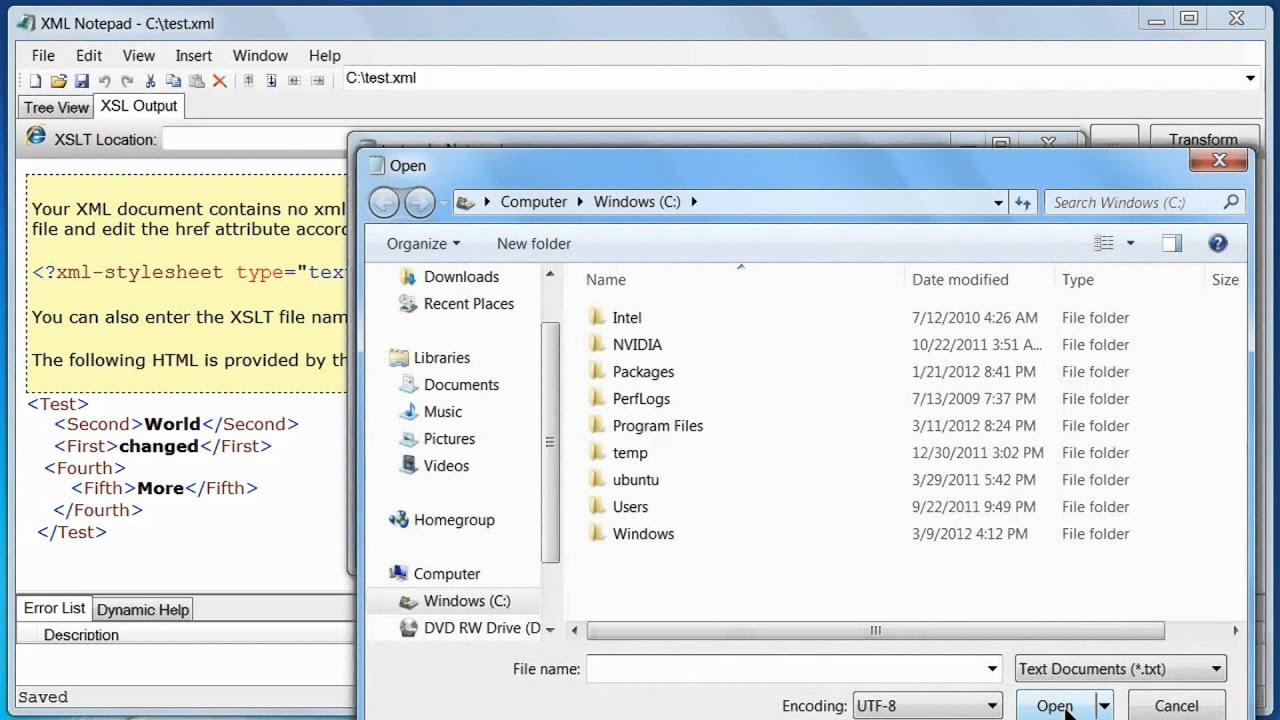Select the NVIDIA folder
This screenshot has height=720, width=1280.
pyautogui.click(x=637, y=345)
